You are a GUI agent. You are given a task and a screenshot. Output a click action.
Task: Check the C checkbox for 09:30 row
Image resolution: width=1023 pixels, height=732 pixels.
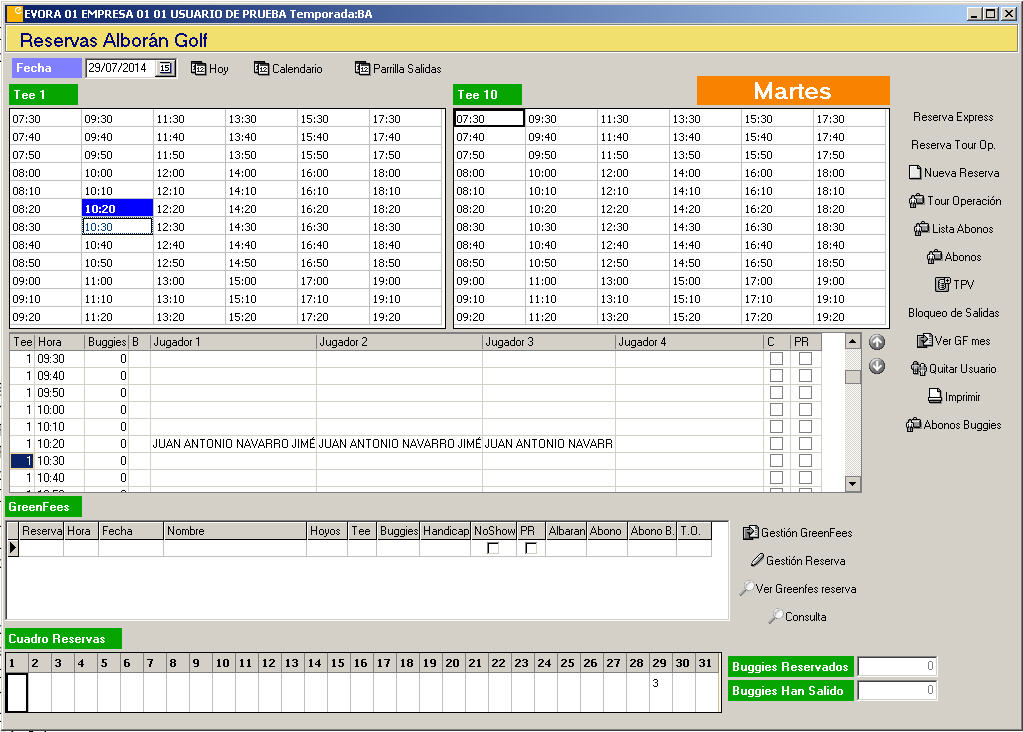pos(776,359)
